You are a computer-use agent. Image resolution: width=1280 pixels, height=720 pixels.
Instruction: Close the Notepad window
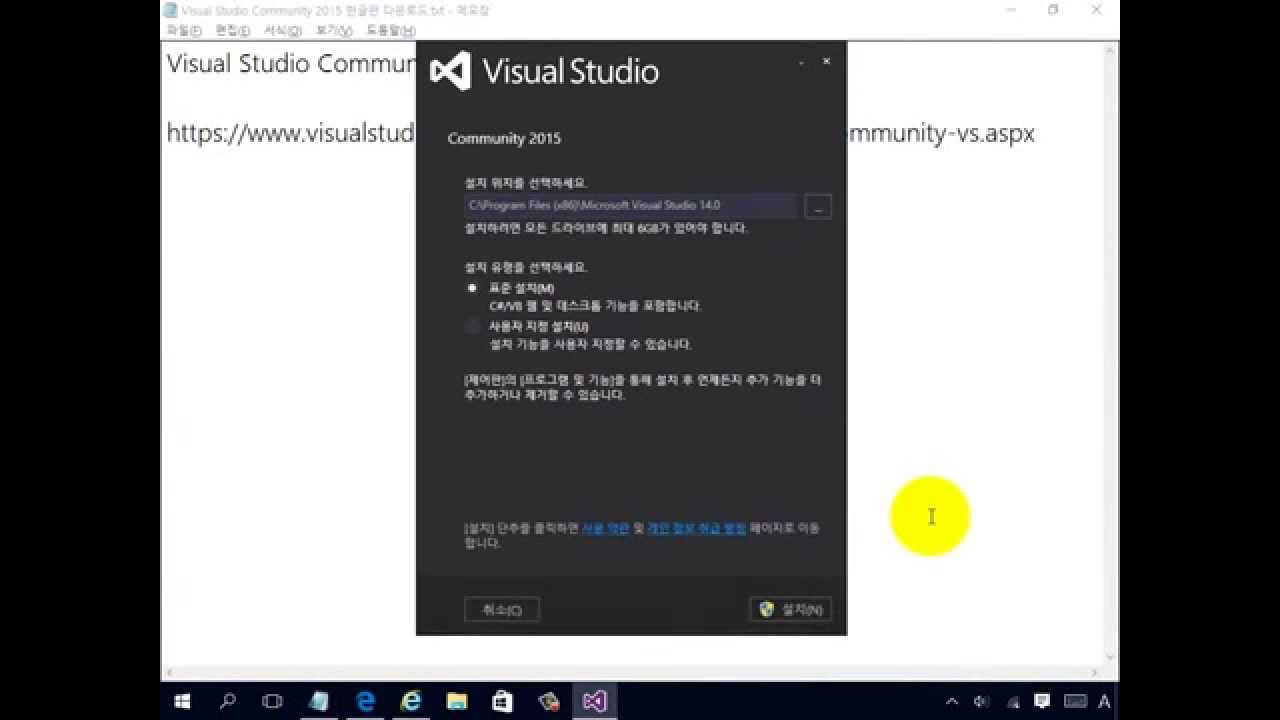tap(1097, 10)
